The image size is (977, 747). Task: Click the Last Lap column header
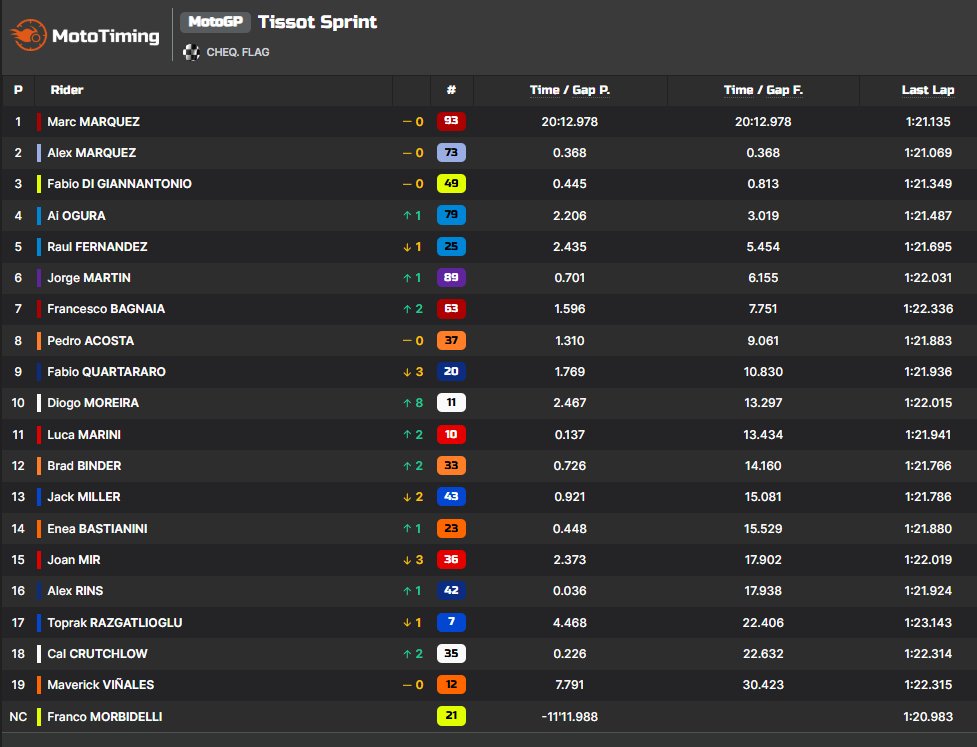[x=928, y=90]
